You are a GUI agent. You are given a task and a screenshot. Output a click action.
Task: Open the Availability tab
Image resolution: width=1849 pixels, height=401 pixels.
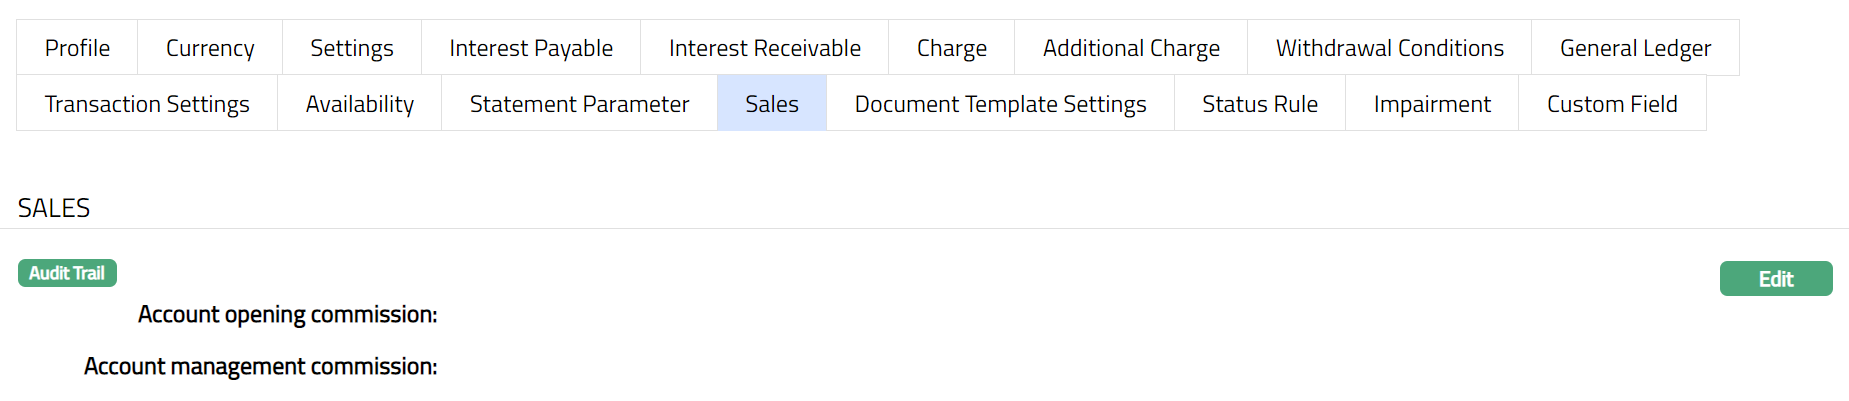(360, 104)
